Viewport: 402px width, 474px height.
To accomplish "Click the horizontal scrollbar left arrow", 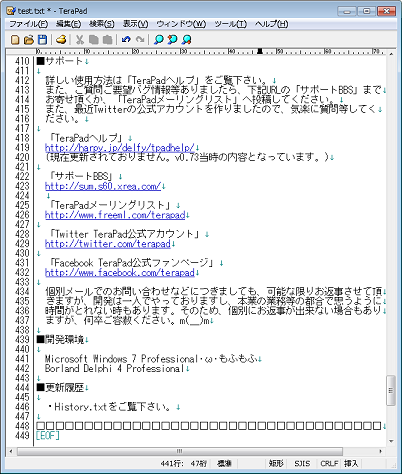I will [11, 451].
